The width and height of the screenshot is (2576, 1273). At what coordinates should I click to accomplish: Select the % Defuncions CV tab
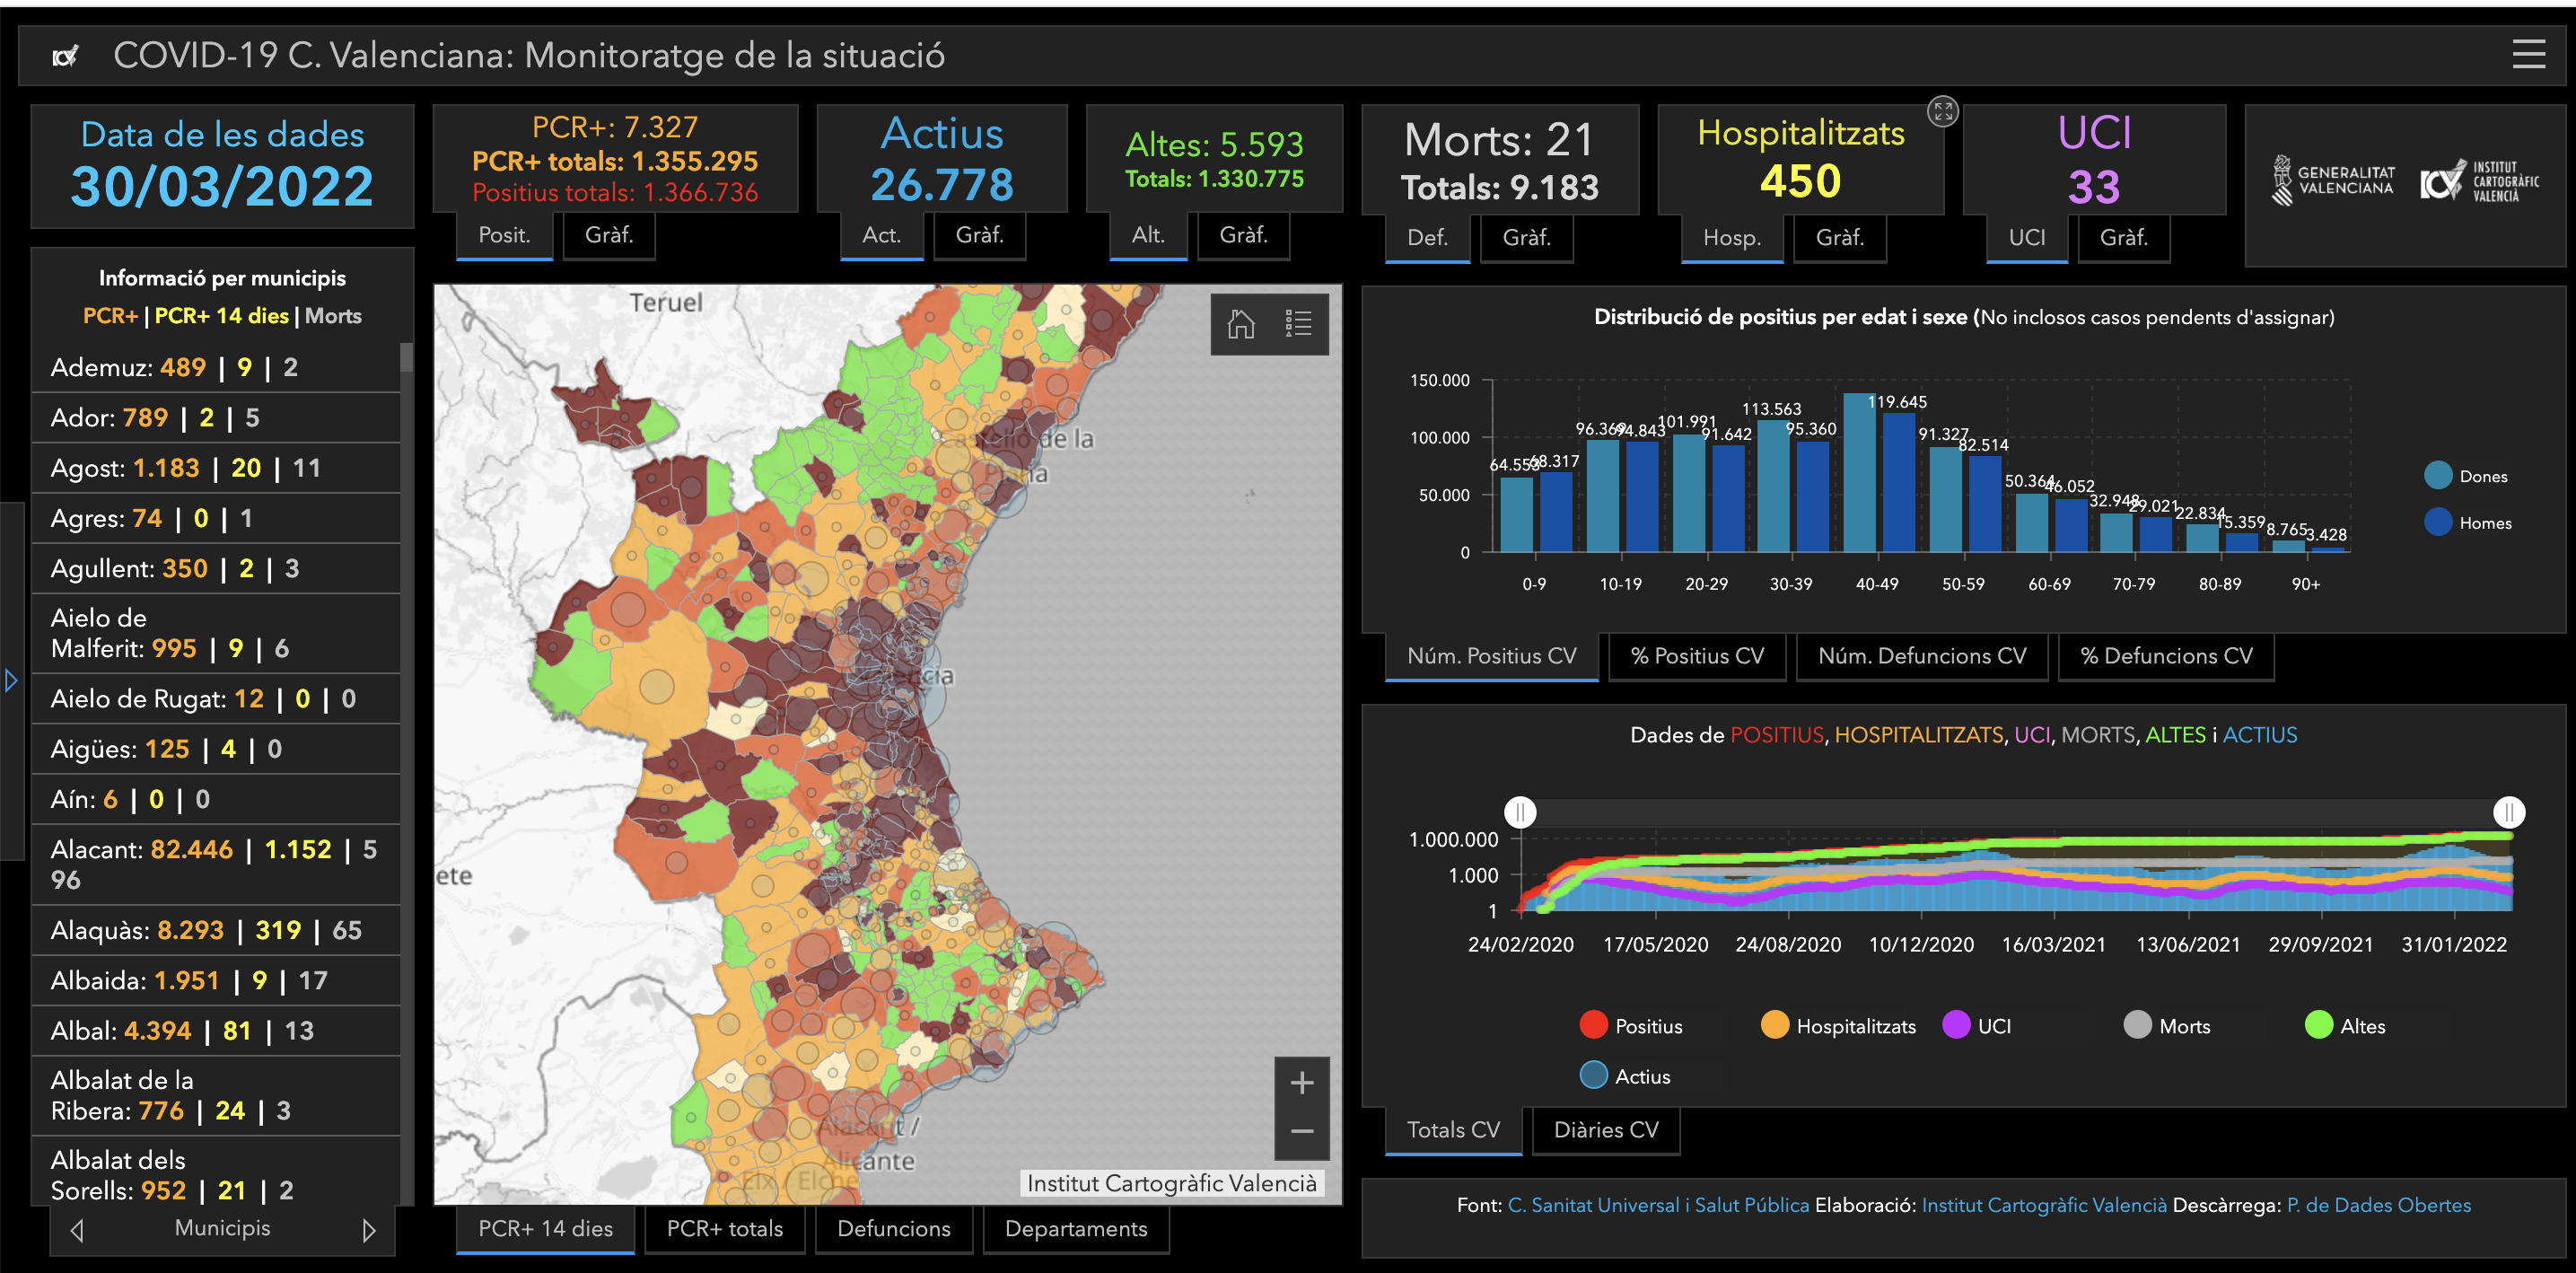click(2166, 656)
